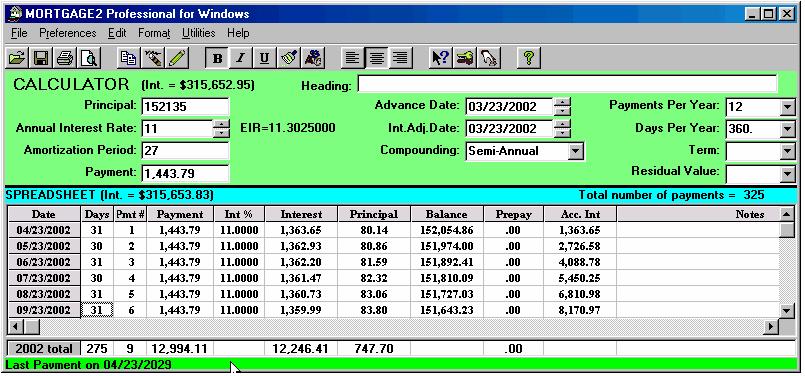Toggle Underline formatting button
Screen dimensions: 805x376
click(264, 58)
